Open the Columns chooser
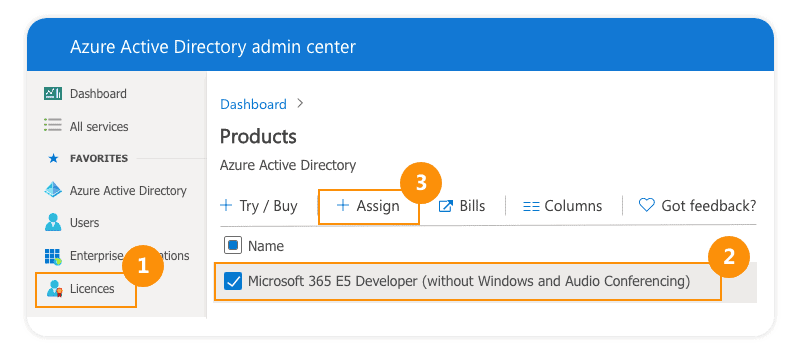This screenshot has width=800, height=362. pos(562,206)
